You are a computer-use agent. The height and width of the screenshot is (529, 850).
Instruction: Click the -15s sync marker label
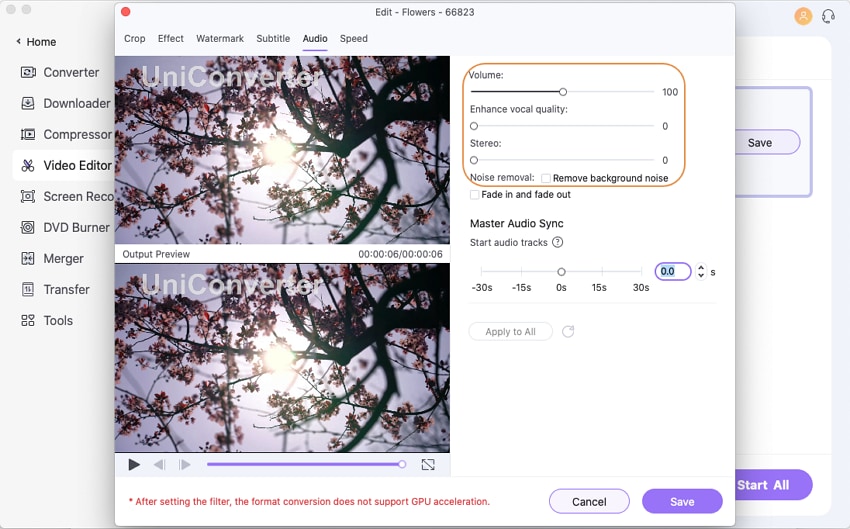pyautogui.click(x=521, y=287)
